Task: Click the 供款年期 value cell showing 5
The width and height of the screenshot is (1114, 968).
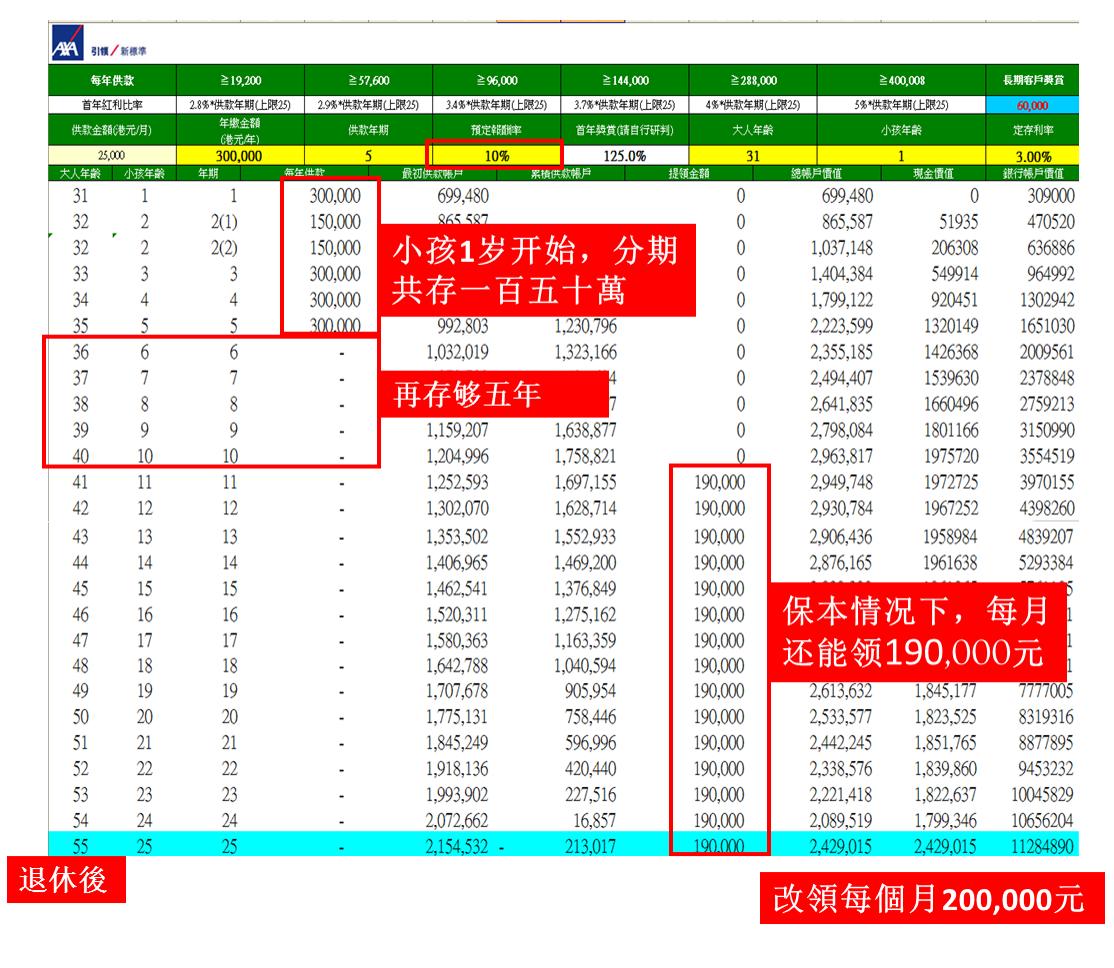Action: tap(368, 156)
